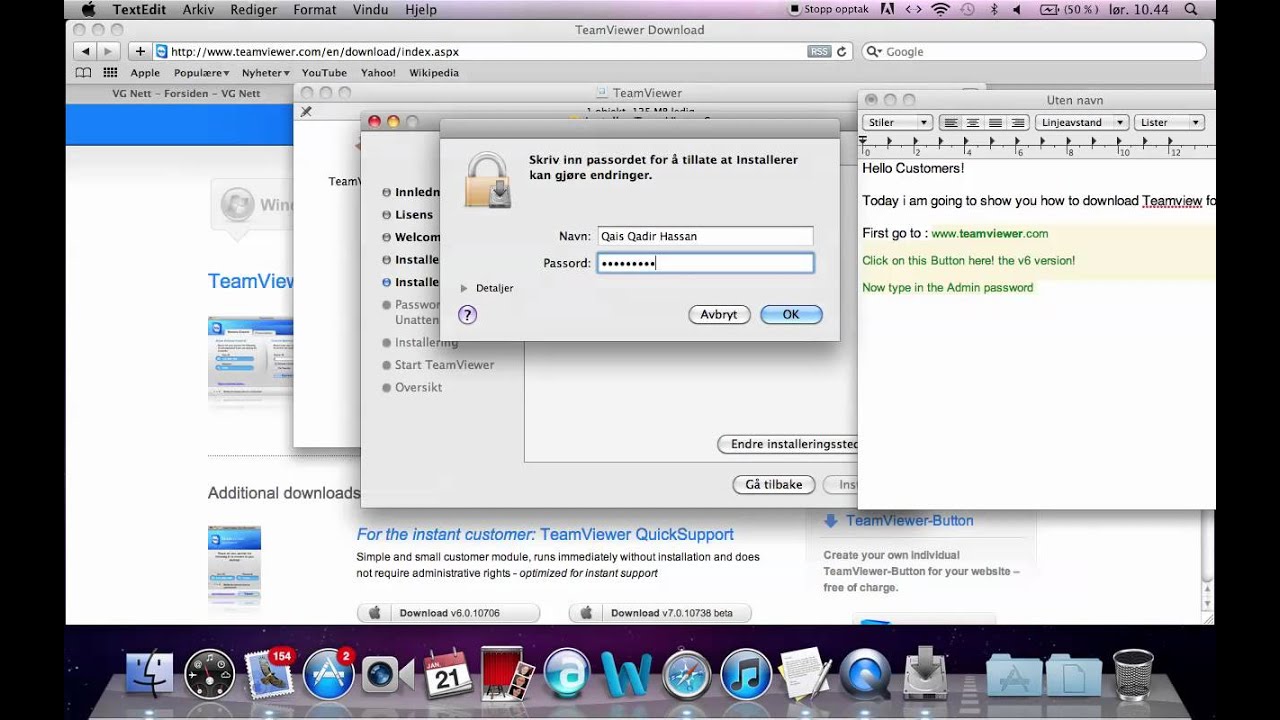The height and width of the screenshot is (720, 1280).
Task: Click the Navn username field
Action: 705,236
